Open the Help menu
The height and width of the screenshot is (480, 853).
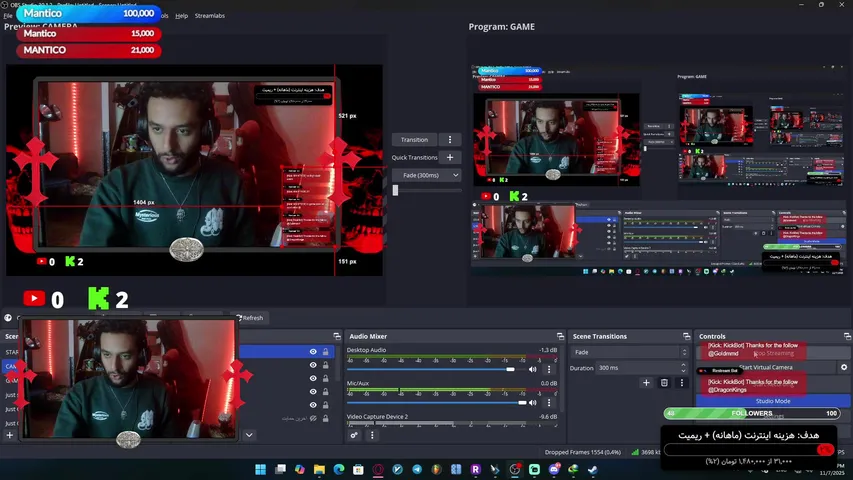pyautogui.click(x=182, y=16)
